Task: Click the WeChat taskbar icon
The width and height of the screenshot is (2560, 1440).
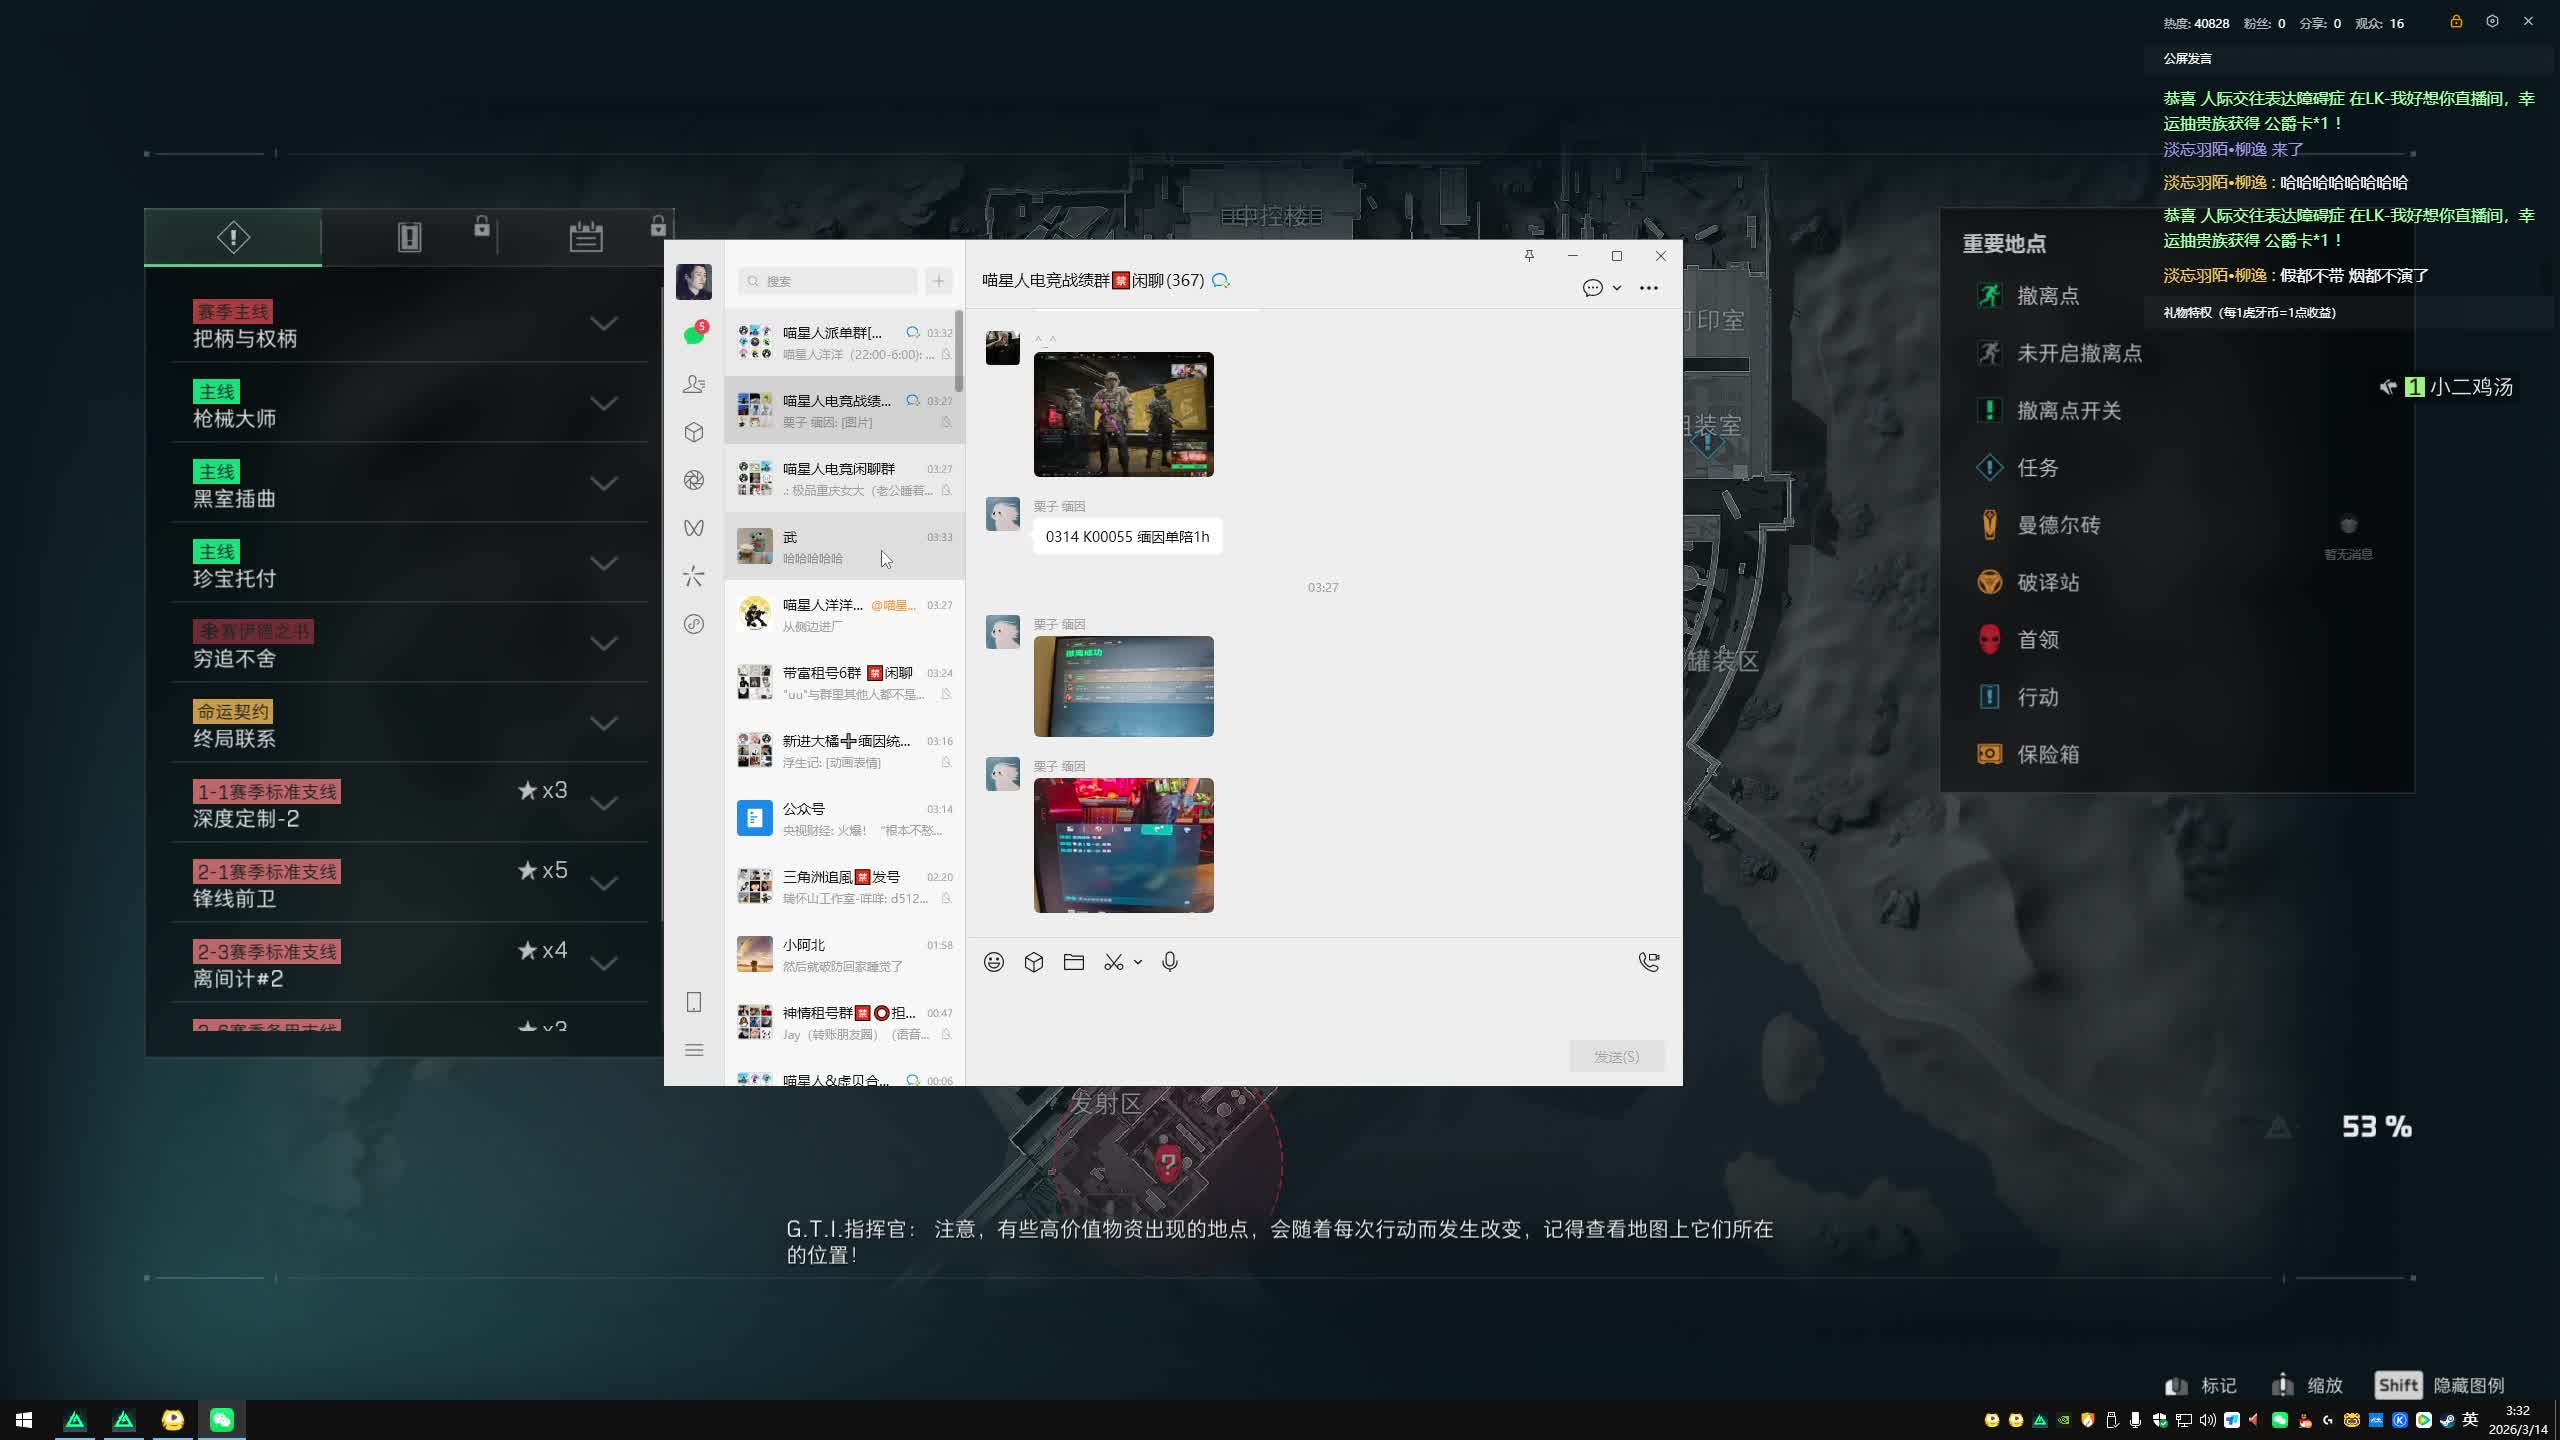Action: tap(221, 1419)
